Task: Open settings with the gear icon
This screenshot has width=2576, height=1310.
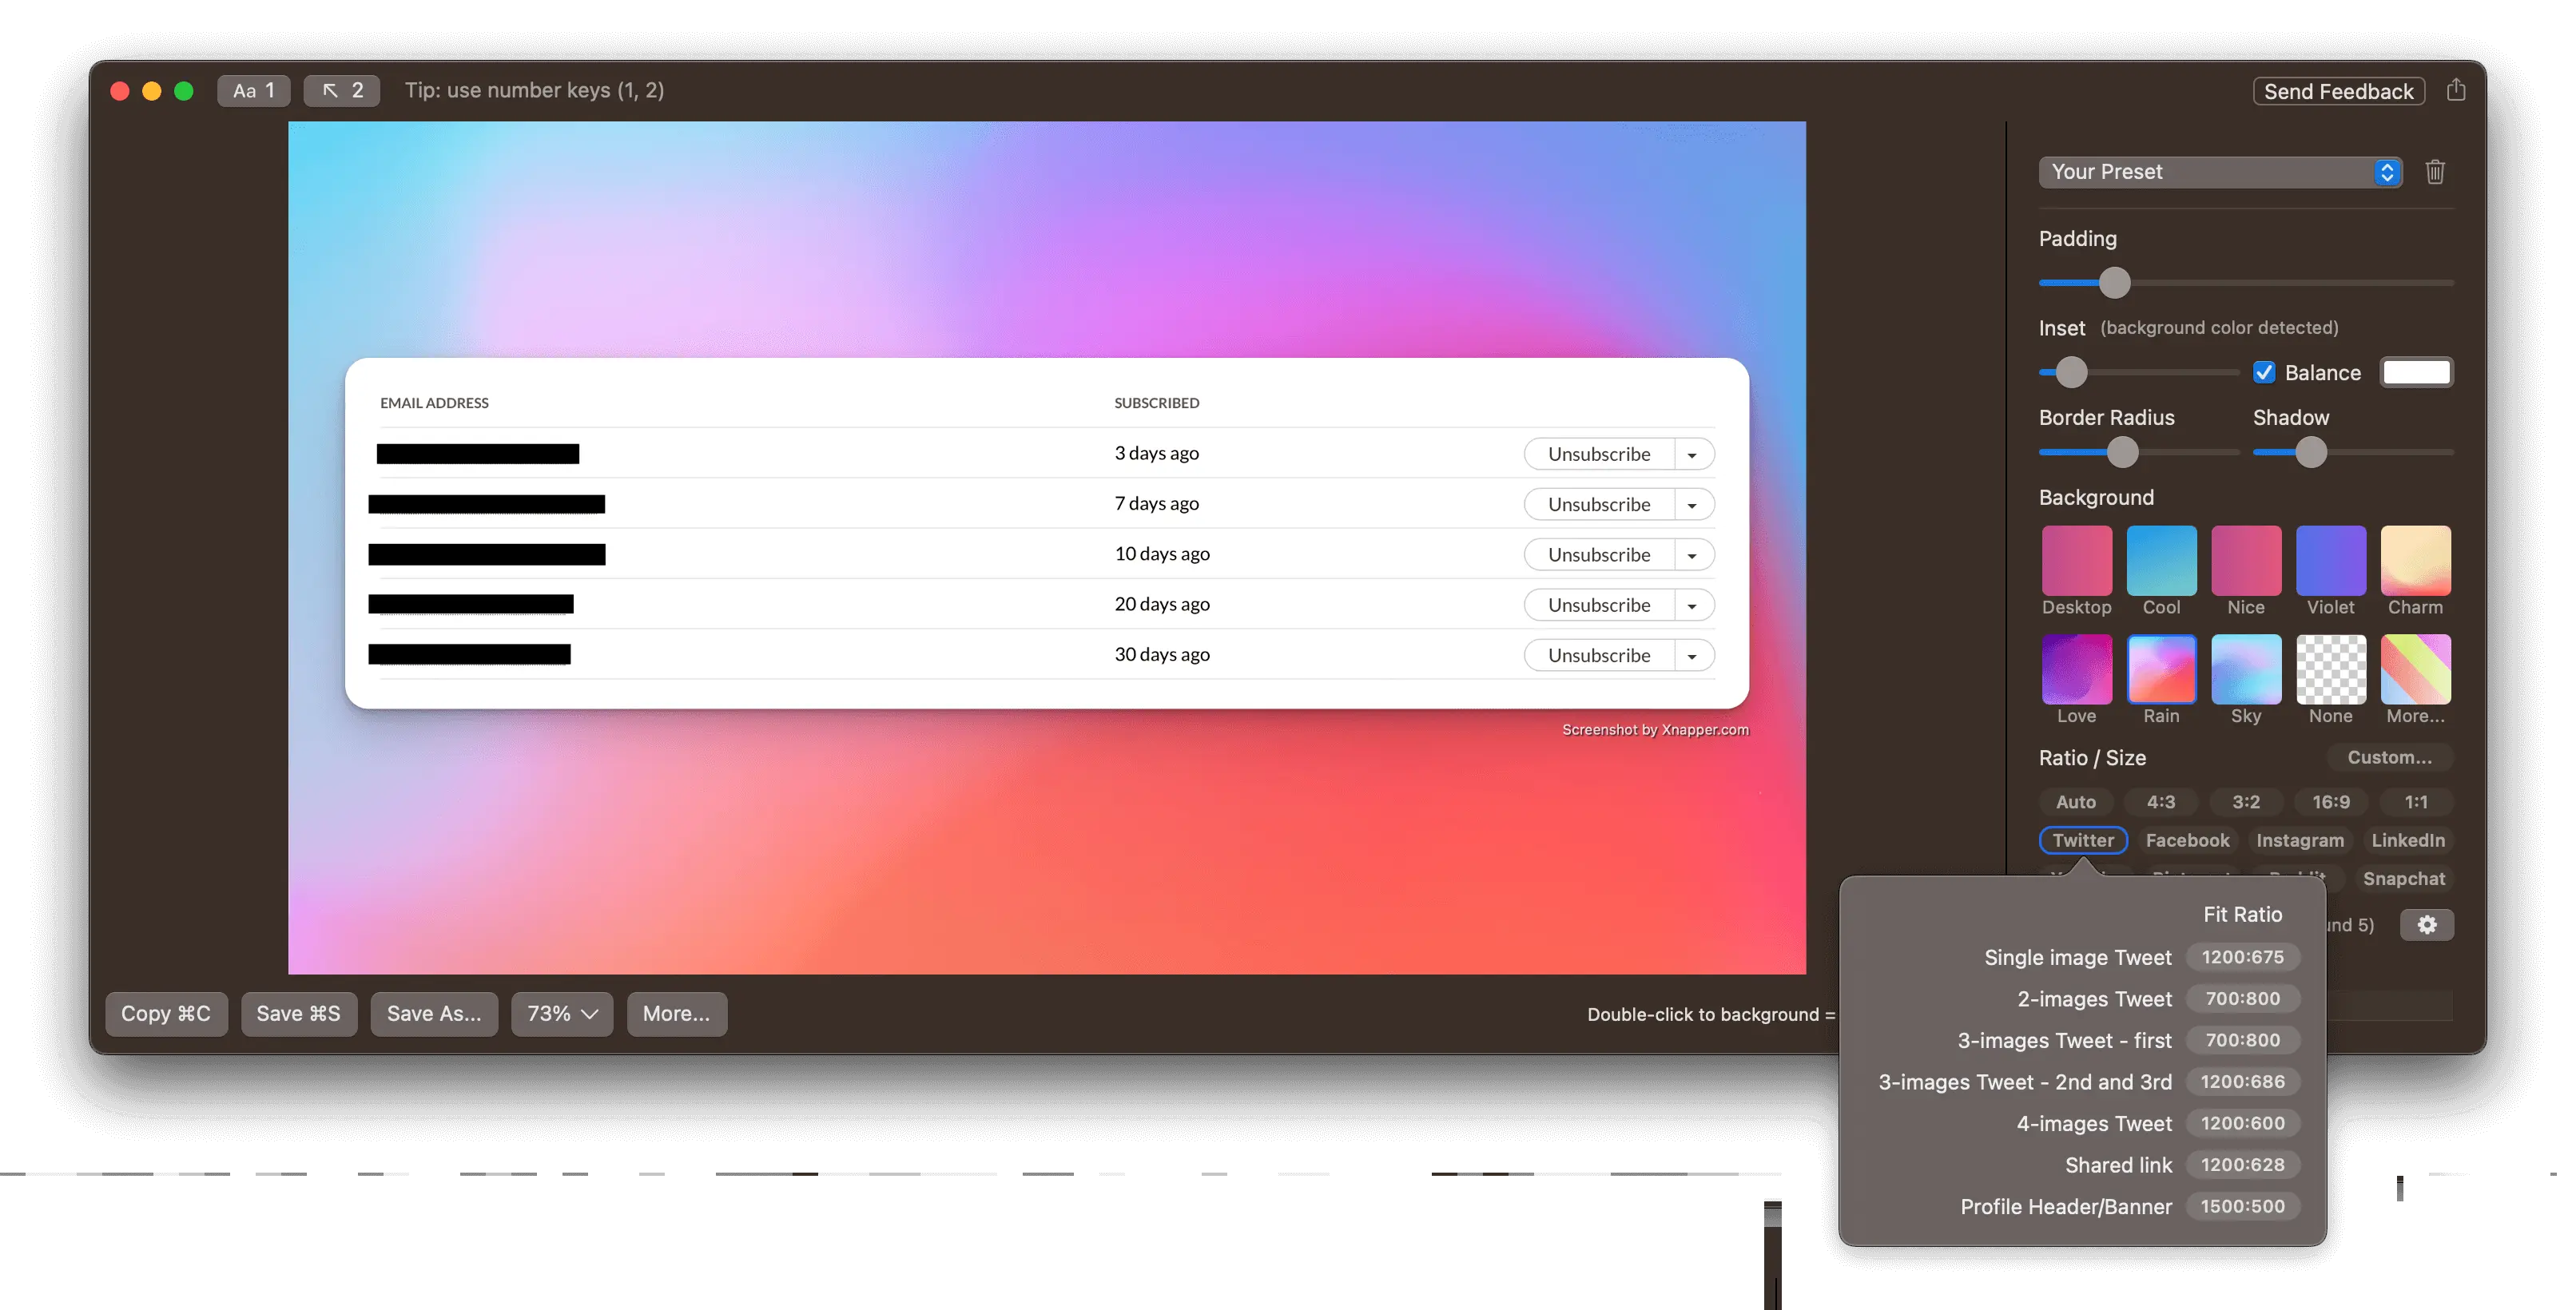Action: pos(2427,925)
